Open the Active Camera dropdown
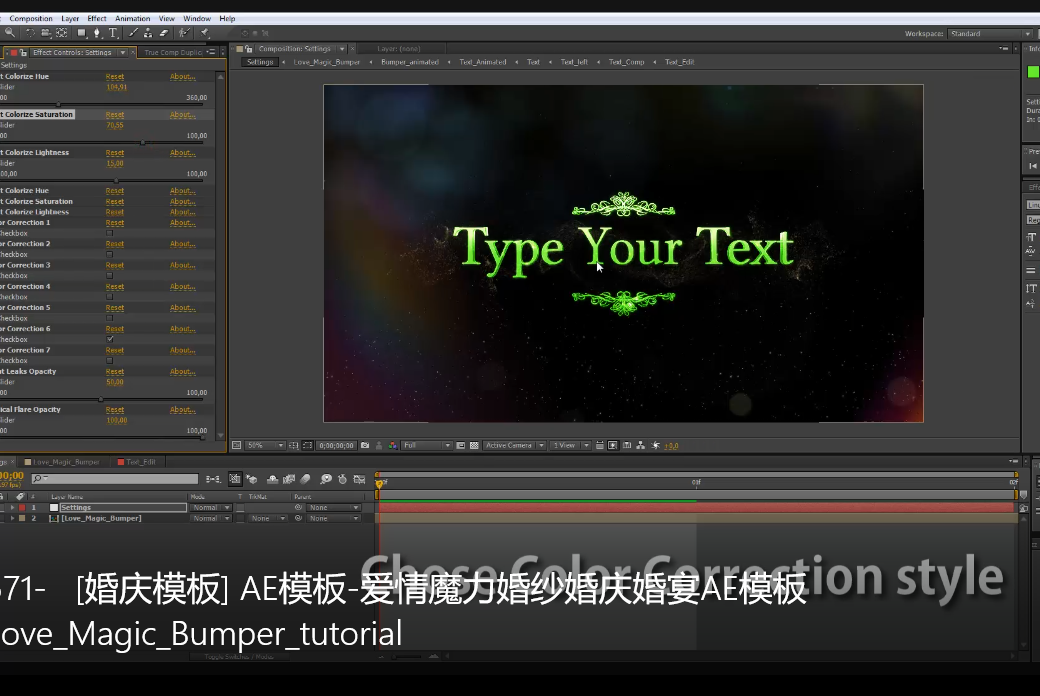Screen dimensions: 1040x696 (514, 446)
